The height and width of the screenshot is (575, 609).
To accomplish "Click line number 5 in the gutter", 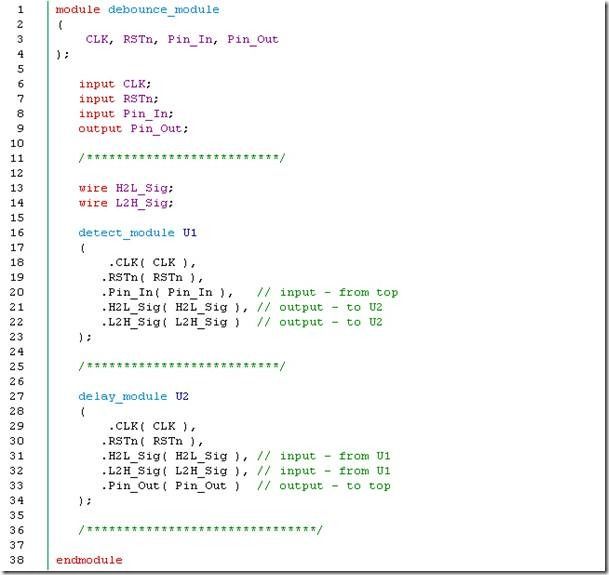I will [21, 69].
